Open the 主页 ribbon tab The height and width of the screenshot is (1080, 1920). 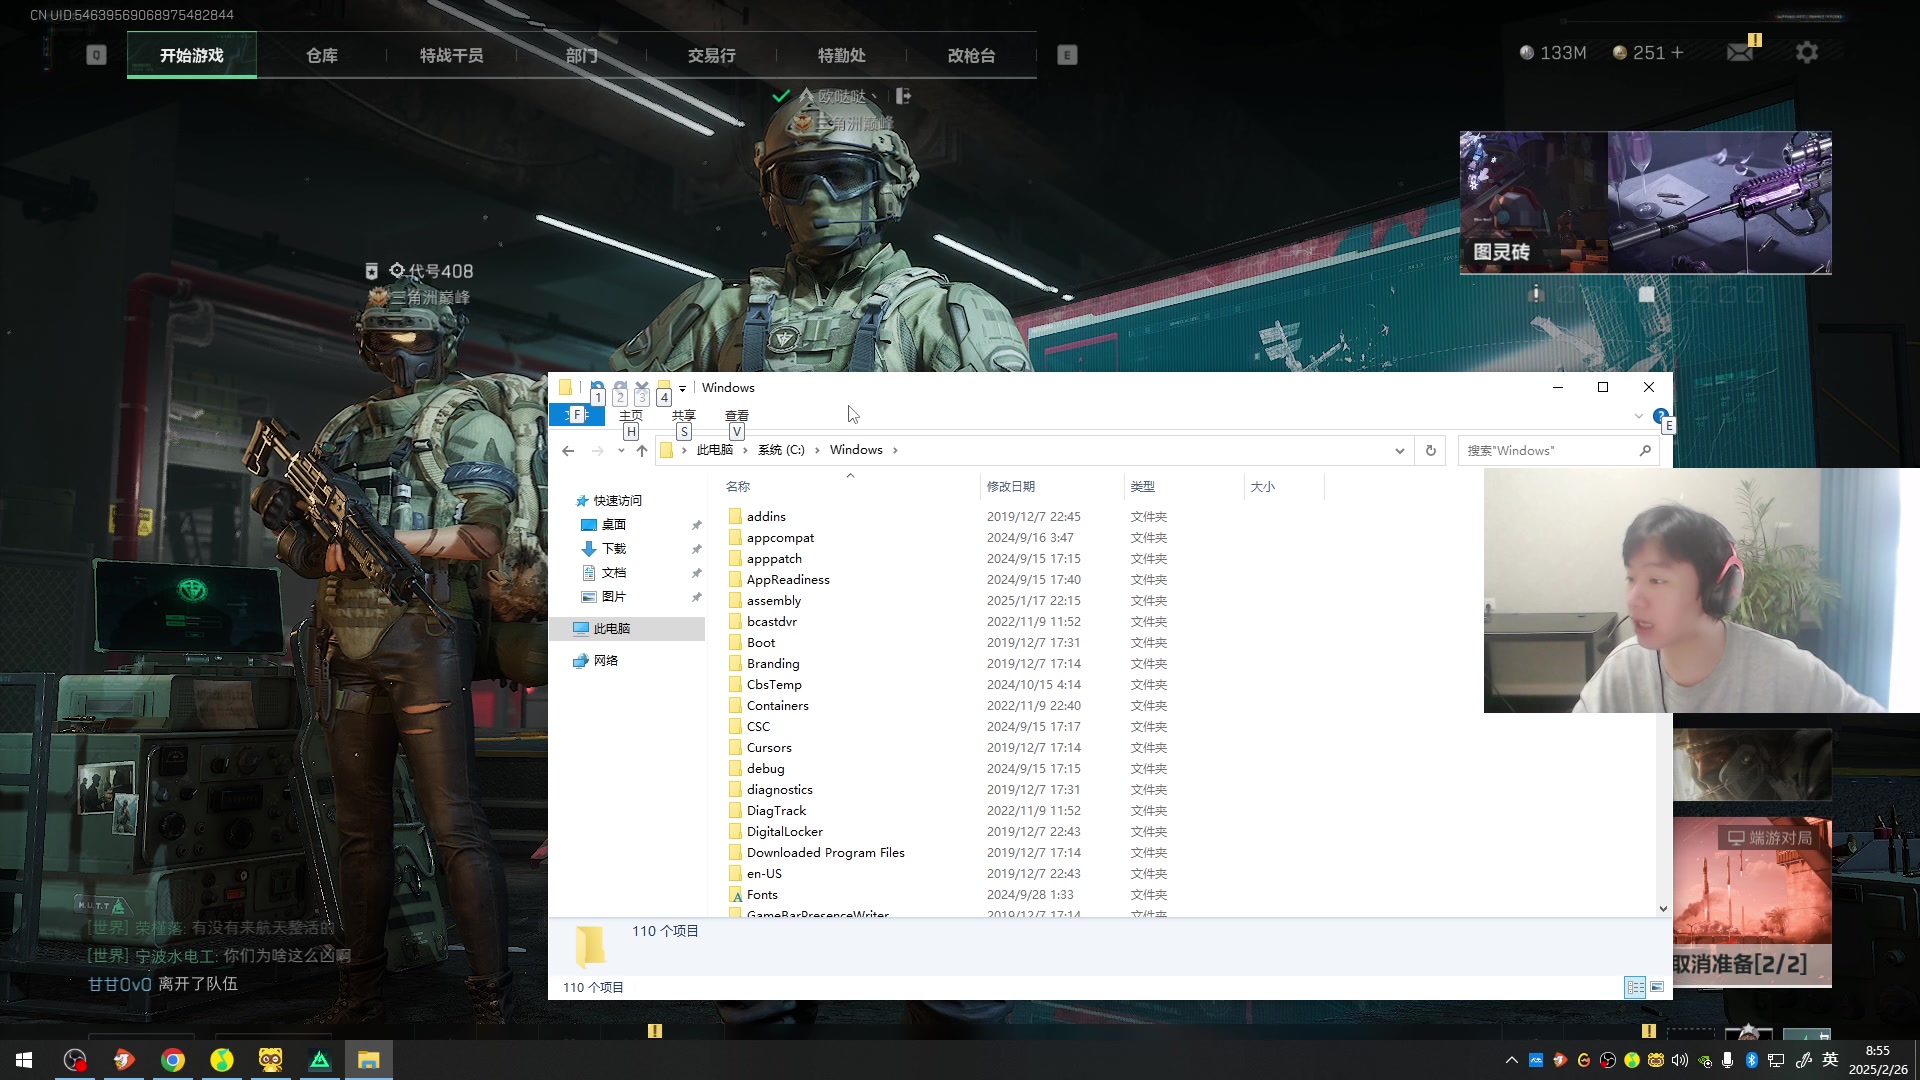click(x=631, y=415)
